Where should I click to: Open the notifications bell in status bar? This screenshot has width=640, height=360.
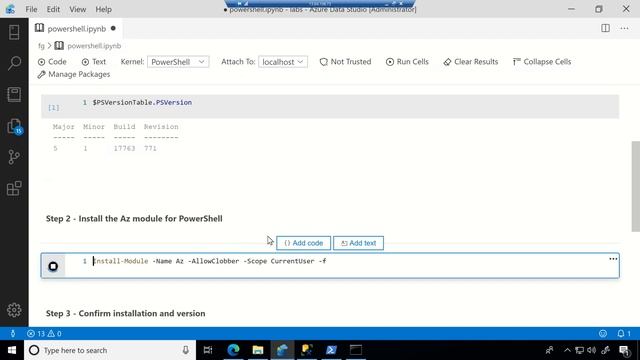pos(624,333)
